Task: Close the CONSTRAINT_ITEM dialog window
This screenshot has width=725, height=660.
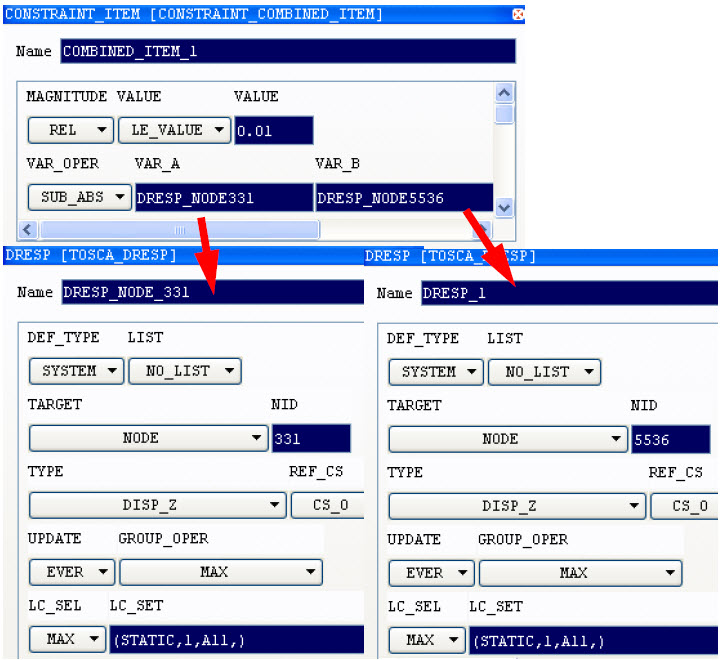Action: (517, 14)
